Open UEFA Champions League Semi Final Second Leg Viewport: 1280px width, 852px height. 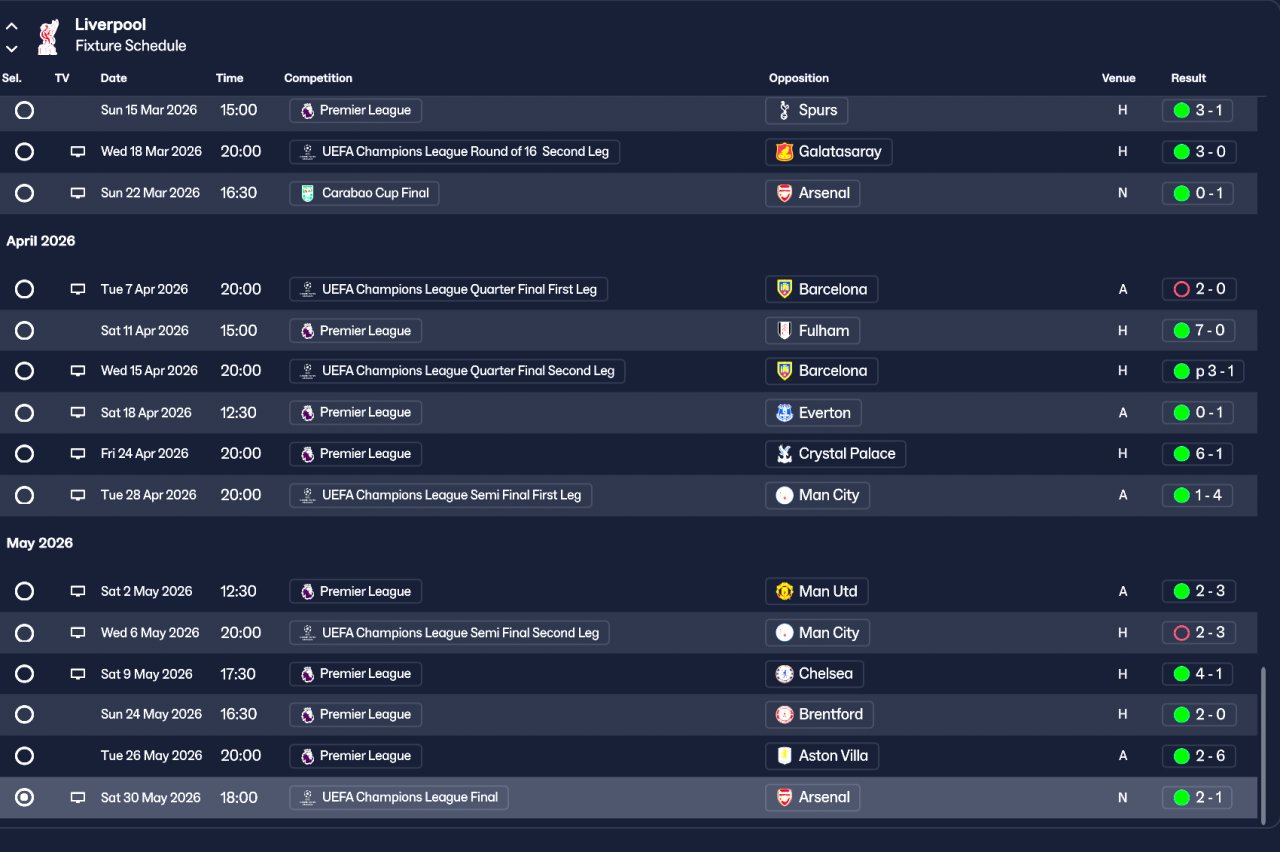450,633
